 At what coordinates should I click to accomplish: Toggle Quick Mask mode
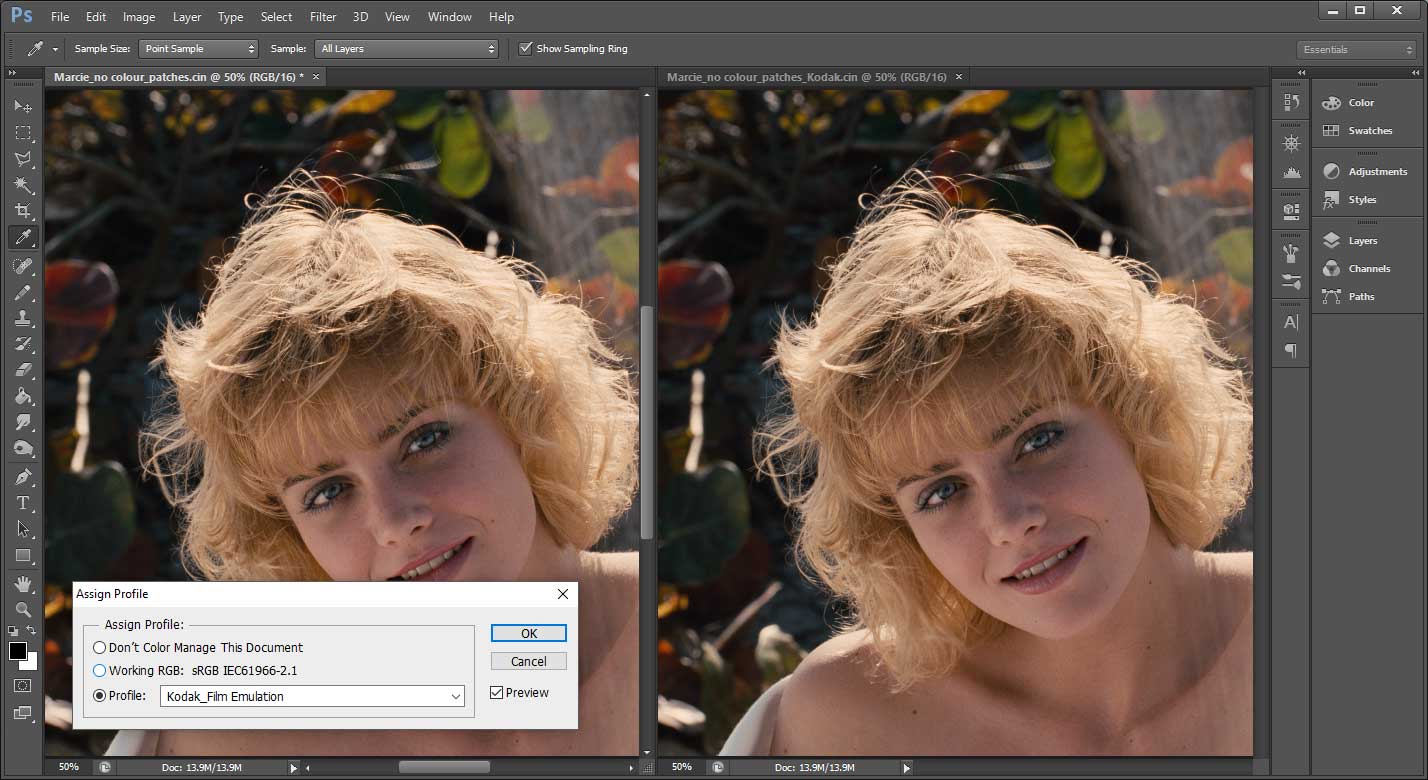[23, 686]
